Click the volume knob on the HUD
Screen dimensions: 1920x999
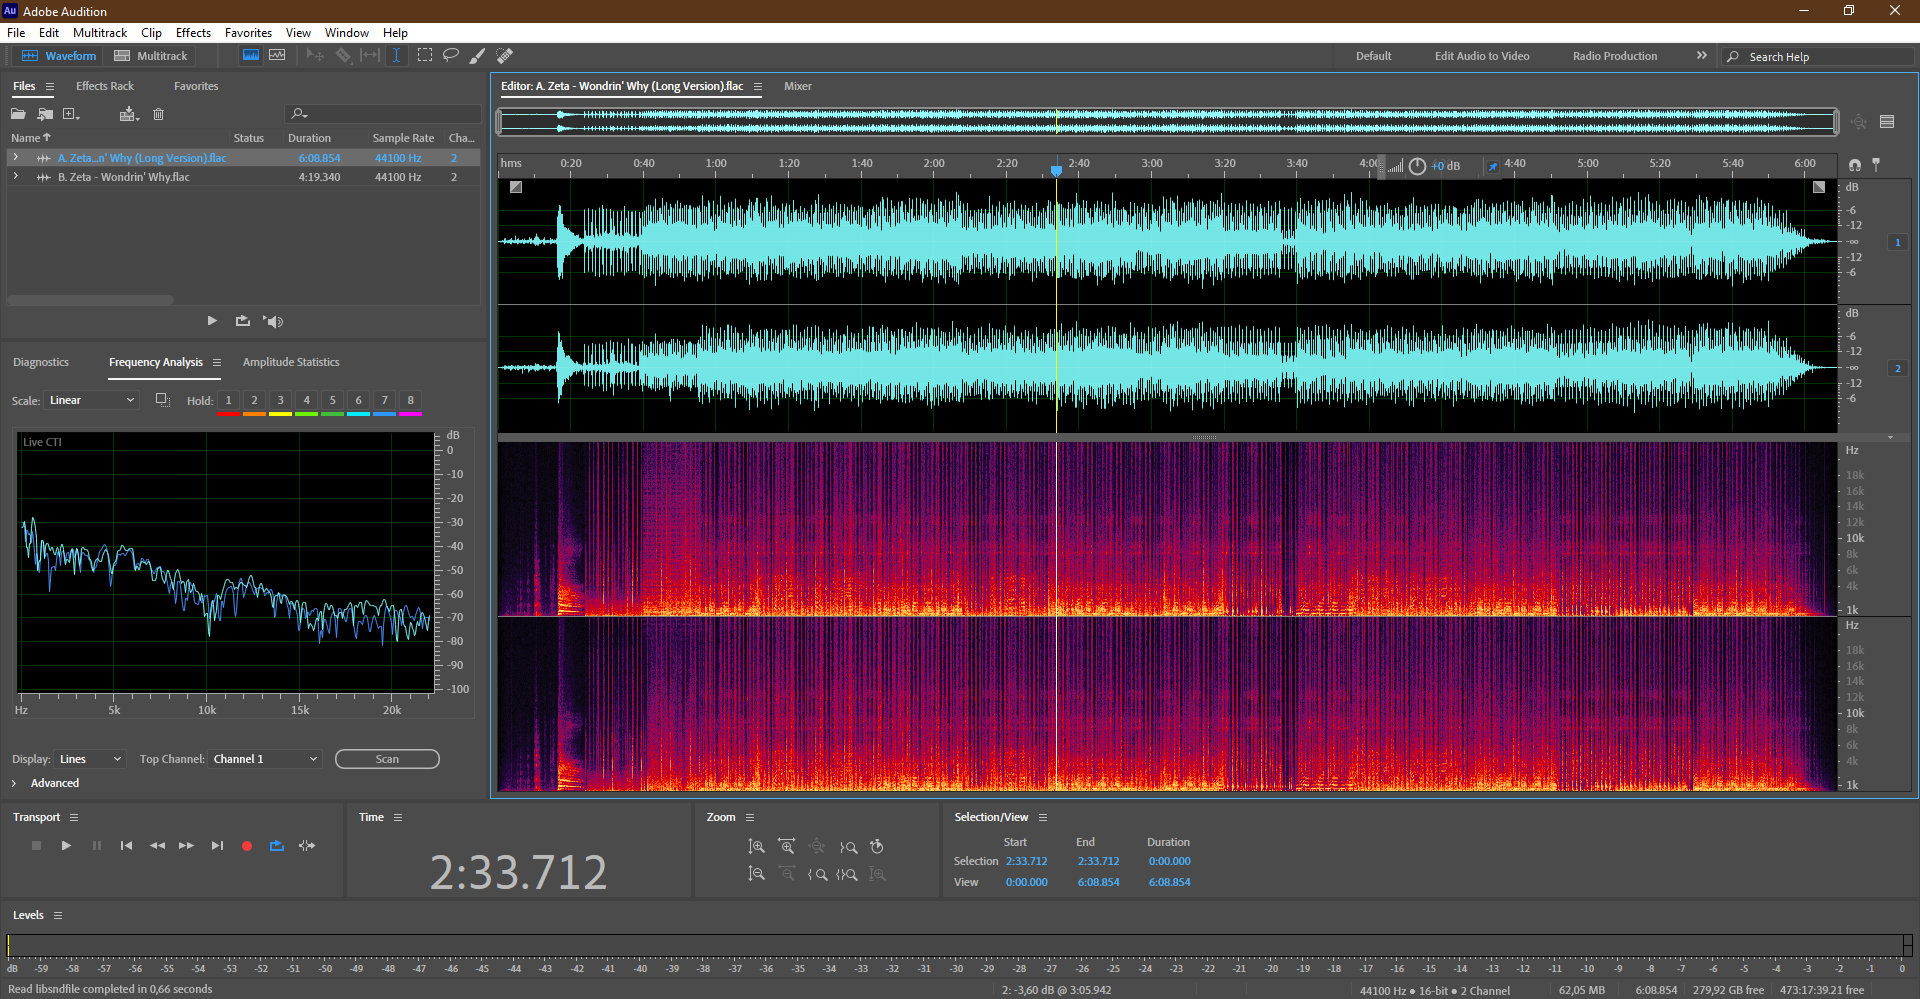pyautogui.click(x=1417, y=166)
